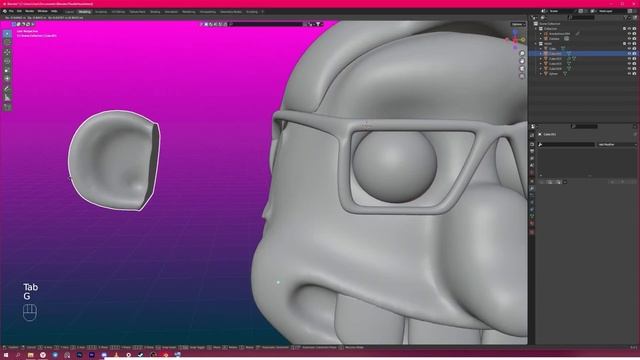Viewport: 640px width, 360px height.
Task: Add a workspace with the plus tab
Action: [x=262, y=12]
